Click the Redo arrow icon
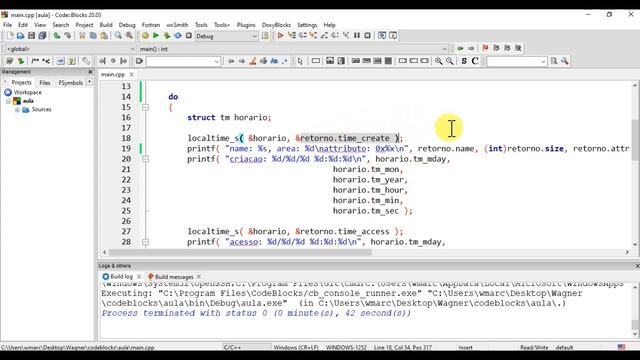 [67, 36]
